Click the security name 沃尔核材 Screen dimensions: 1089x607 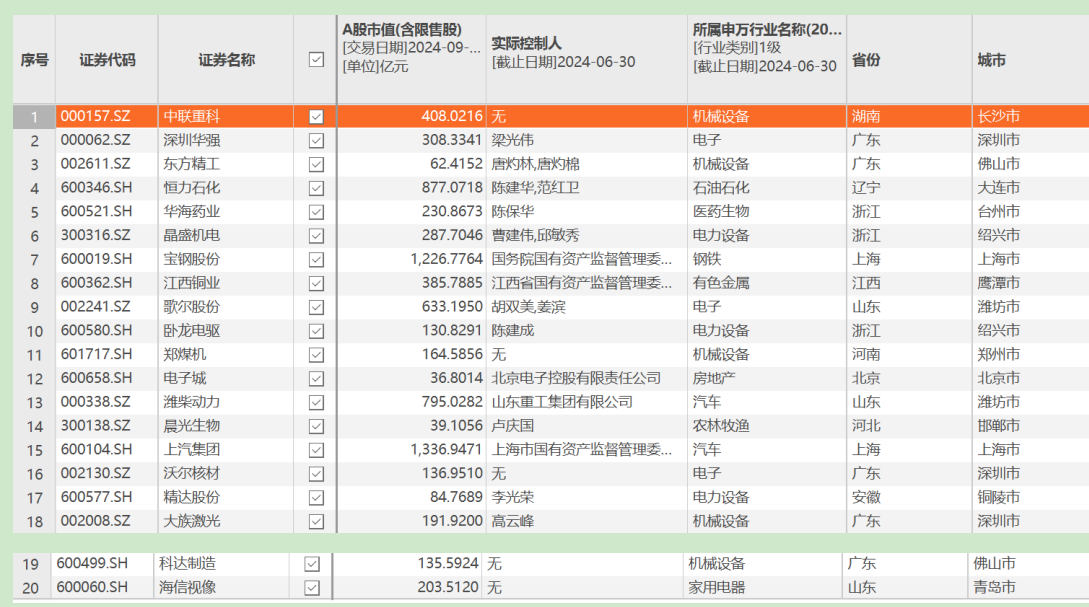192,473
